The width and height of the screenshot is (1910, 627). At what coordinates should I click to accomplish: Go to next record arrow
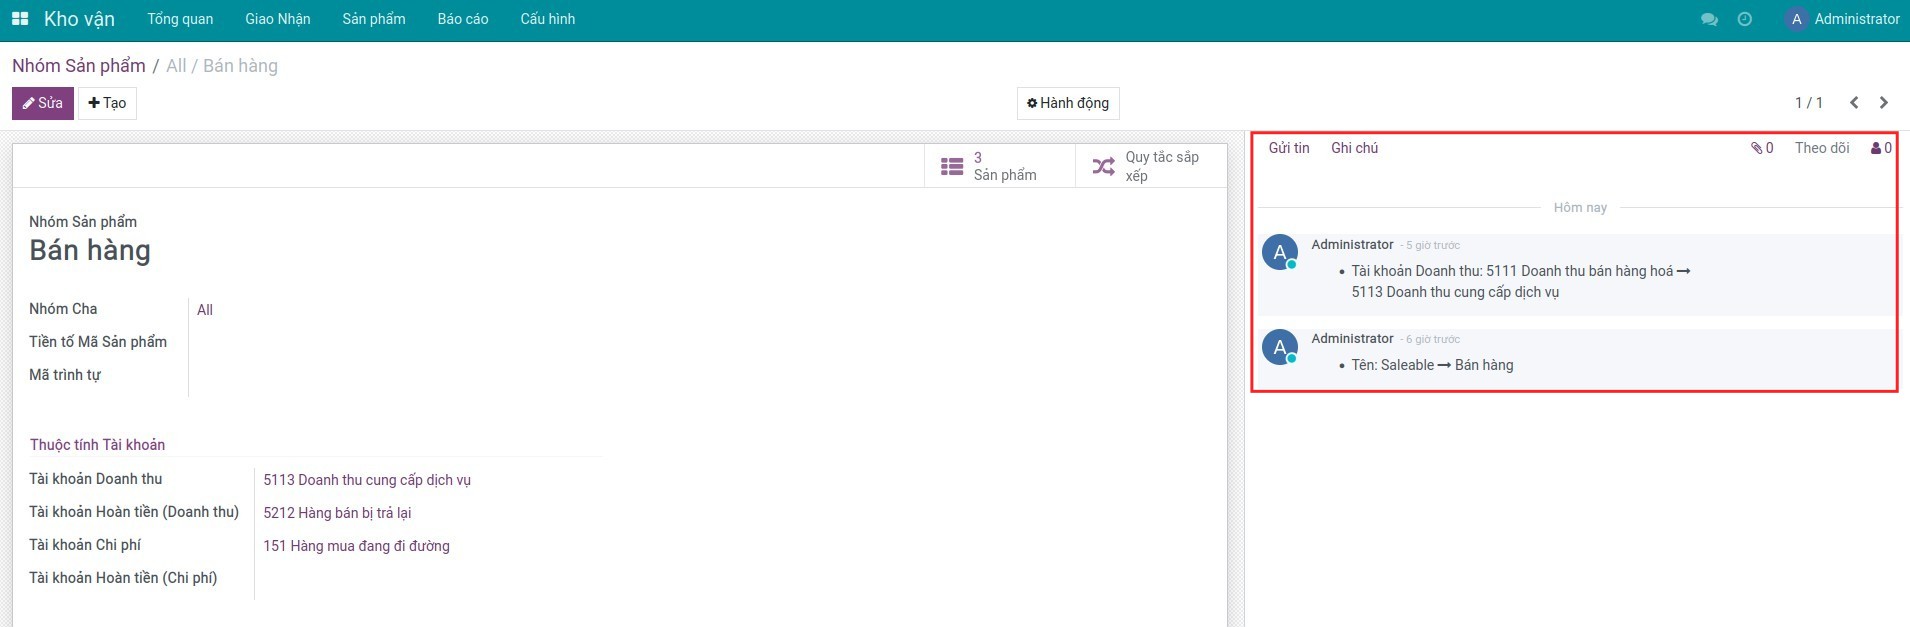click(1884, 103)
